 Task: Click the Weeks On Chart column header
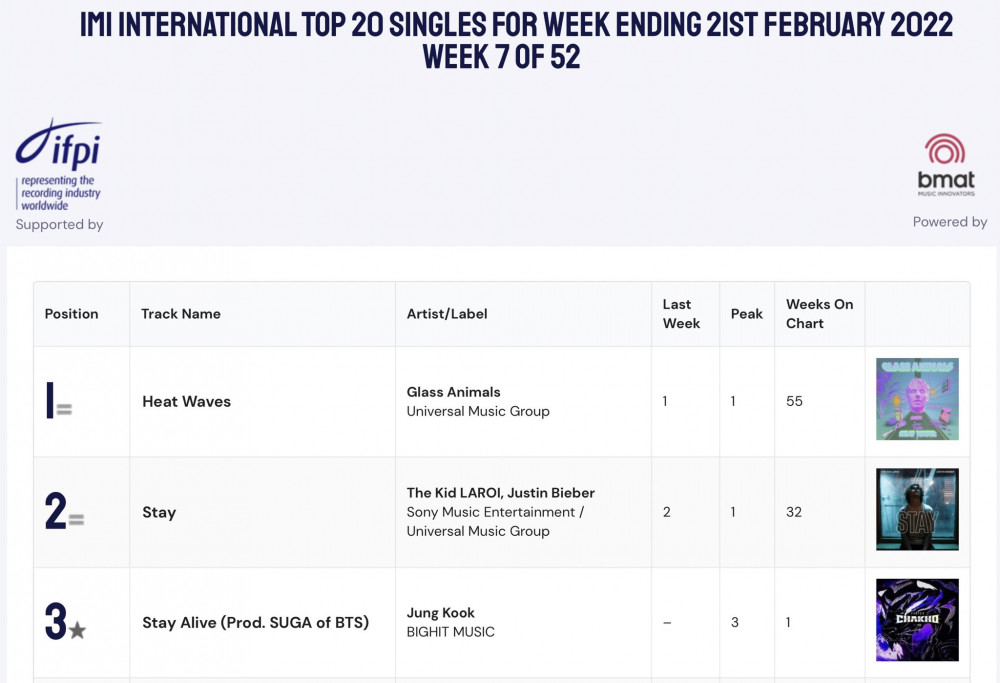point(820,314)
